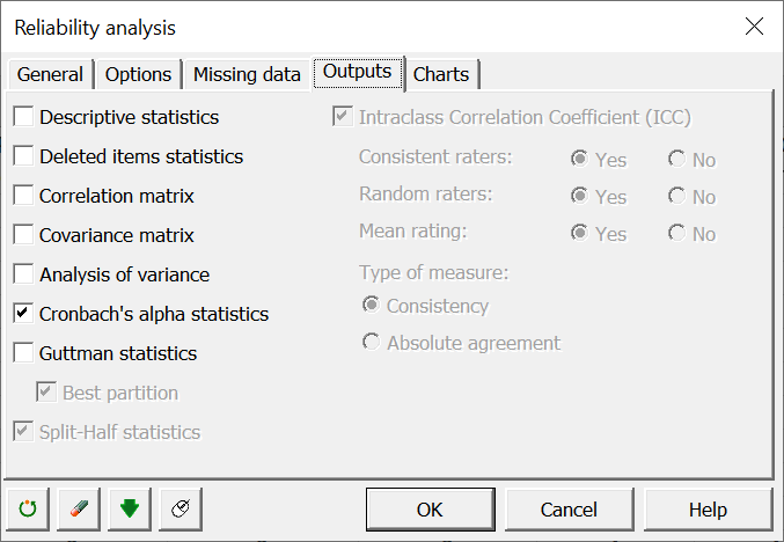The height and width of the screenshot is (542, 784).
Task: Click the mouse selection mode icon
Action: click(x=180, y=509)
